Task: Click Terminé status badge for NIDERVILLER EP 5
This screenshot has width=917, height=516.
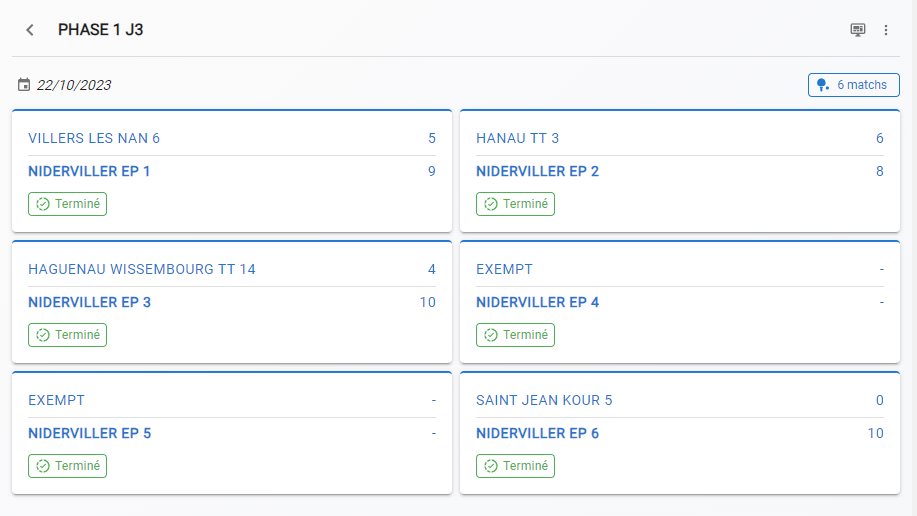Action: pos(67,466)
